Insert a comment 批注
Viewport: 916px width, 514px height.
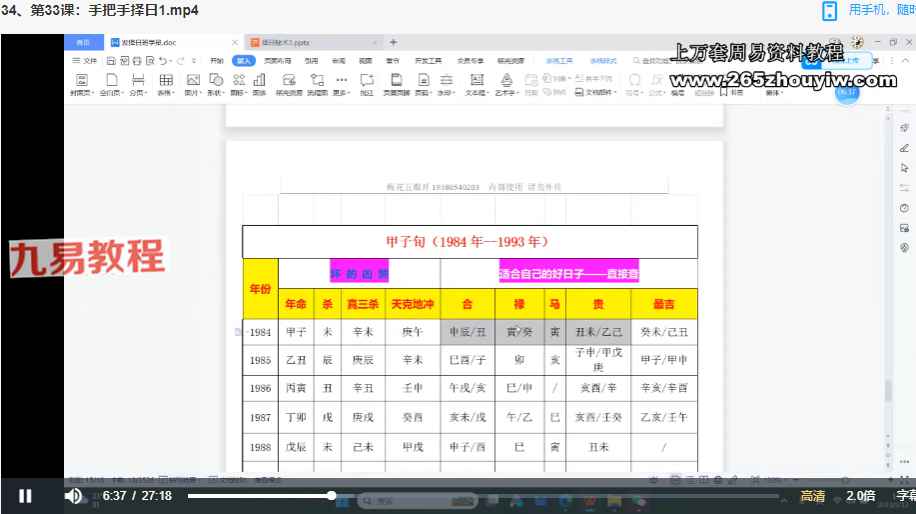tap(367, 84)
